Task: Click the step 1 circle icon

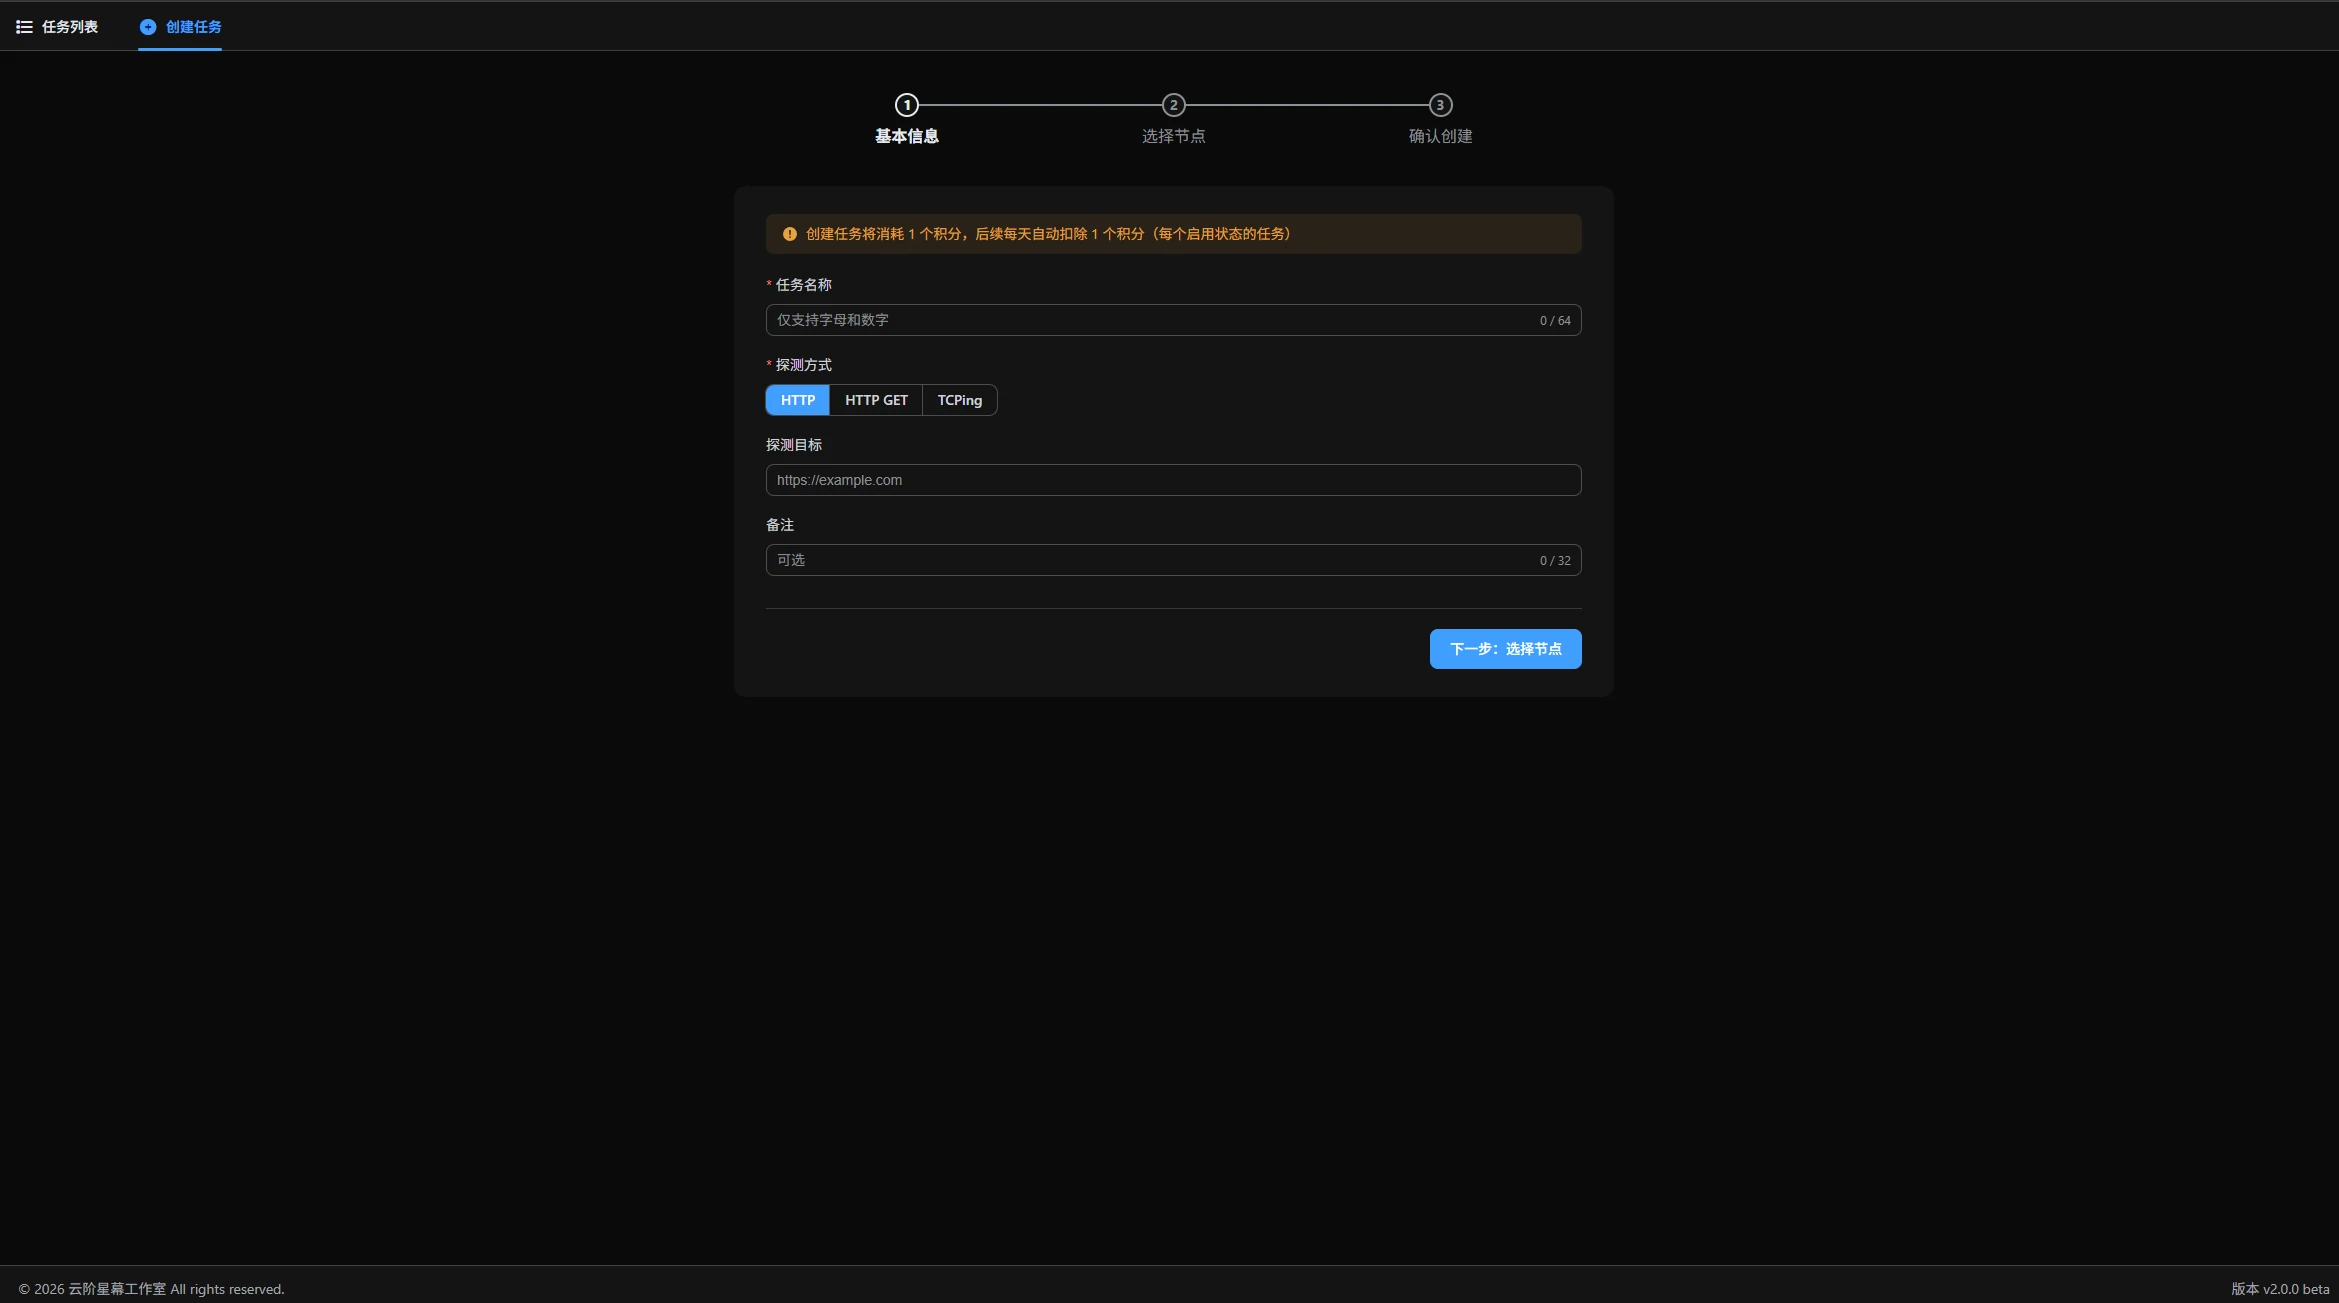Action: [x=906, y=105]
